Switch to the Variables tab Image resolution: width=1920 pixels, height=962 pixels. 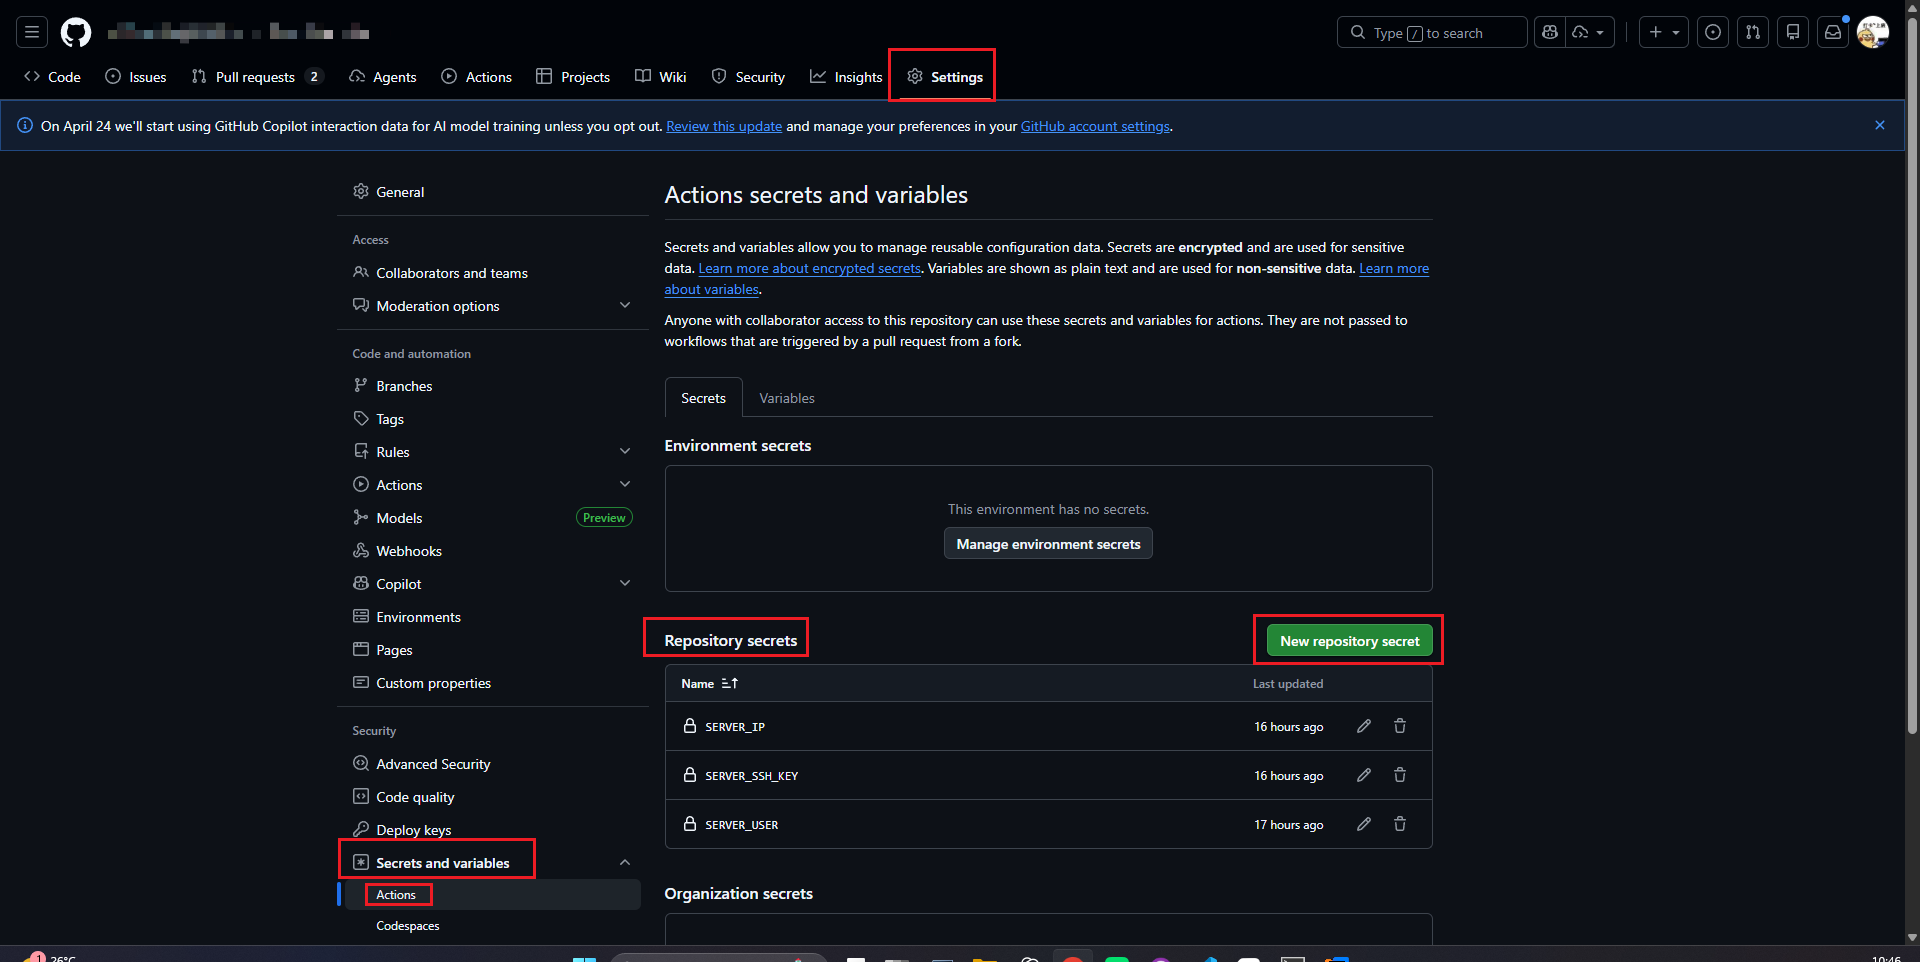point(786,398)
